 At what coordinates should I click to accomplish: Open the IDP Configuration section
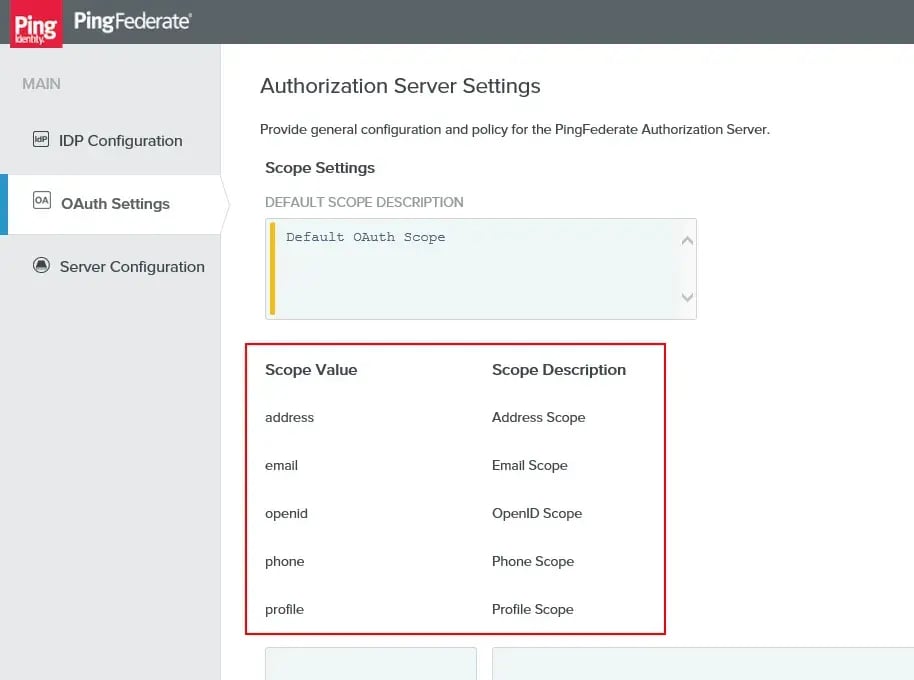coord(120,140)
